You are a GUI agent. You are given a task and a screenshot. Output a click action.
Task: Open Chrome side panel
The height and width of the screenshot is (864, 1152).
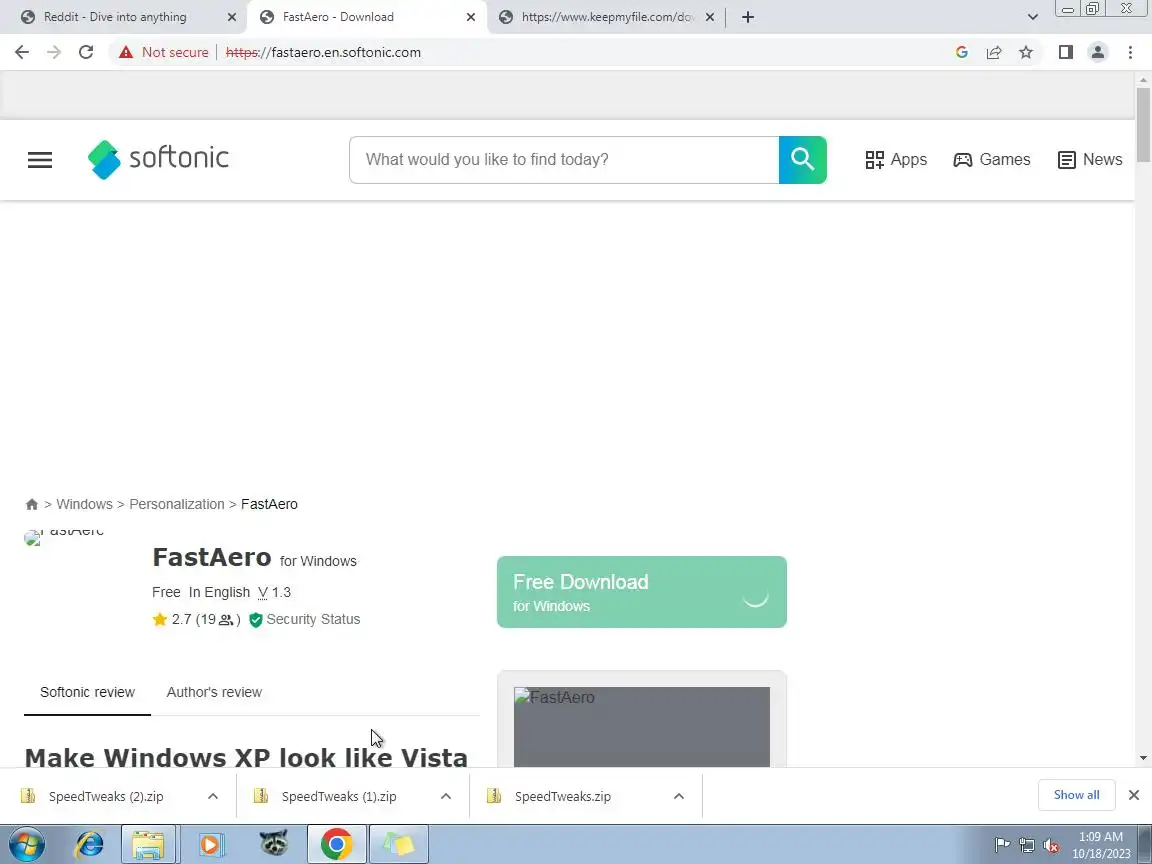tap(1065, 52)
